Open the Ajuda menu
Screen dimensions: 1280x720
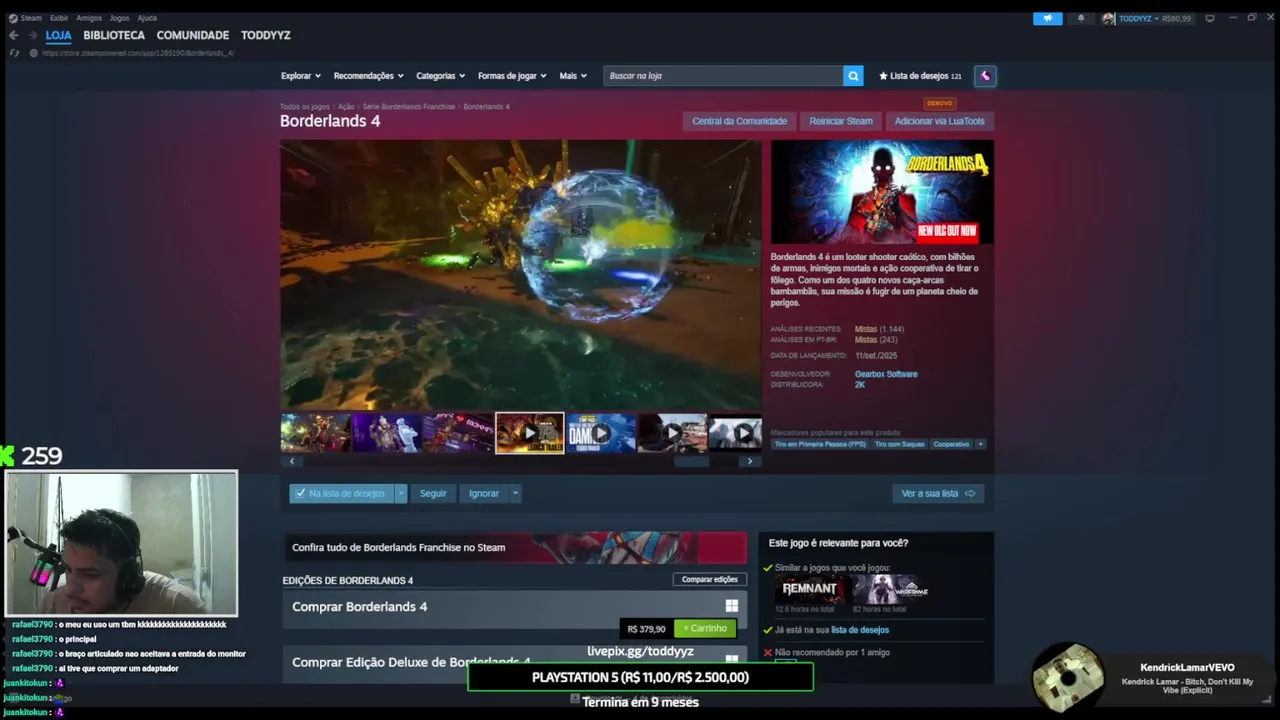147,18
